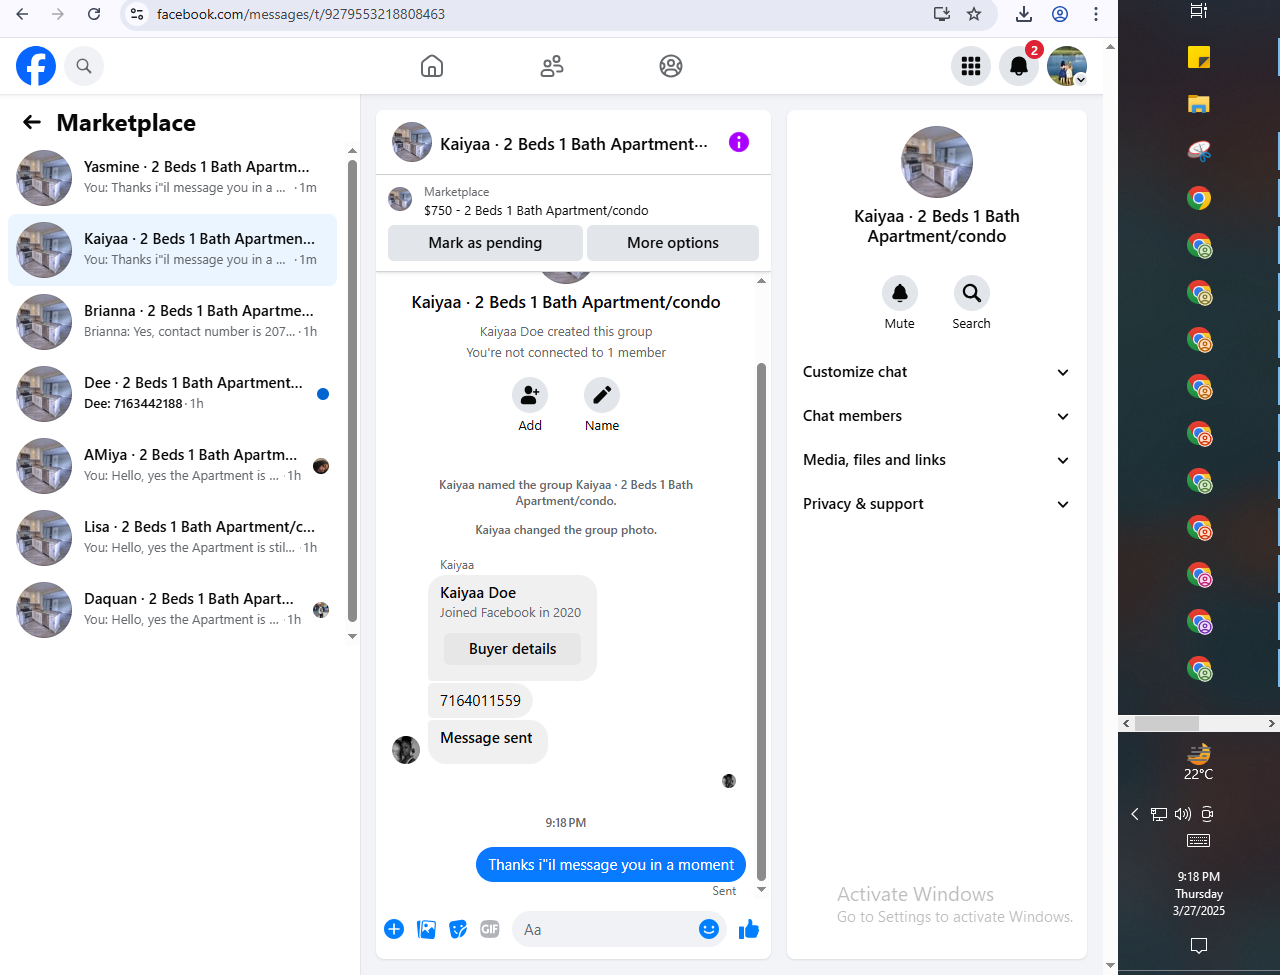
Task: Open the weather widget showing 22°C
Action: coord(1198,763)
